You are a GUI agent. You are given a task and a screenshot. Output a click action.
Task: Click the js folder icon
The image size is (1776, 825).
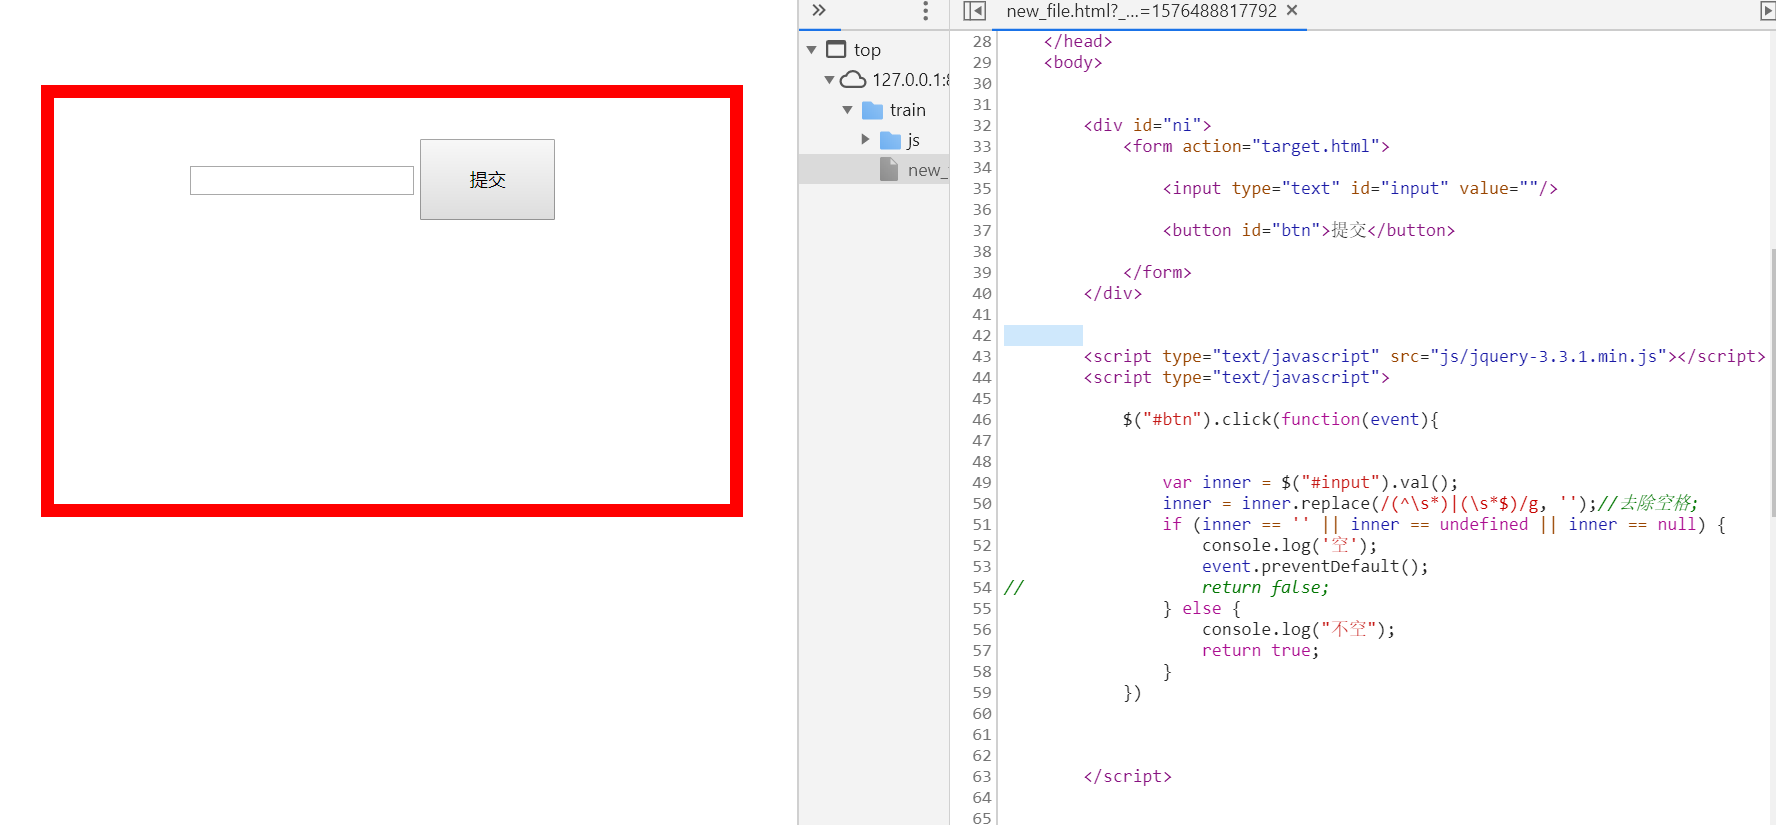pos(890,140)
